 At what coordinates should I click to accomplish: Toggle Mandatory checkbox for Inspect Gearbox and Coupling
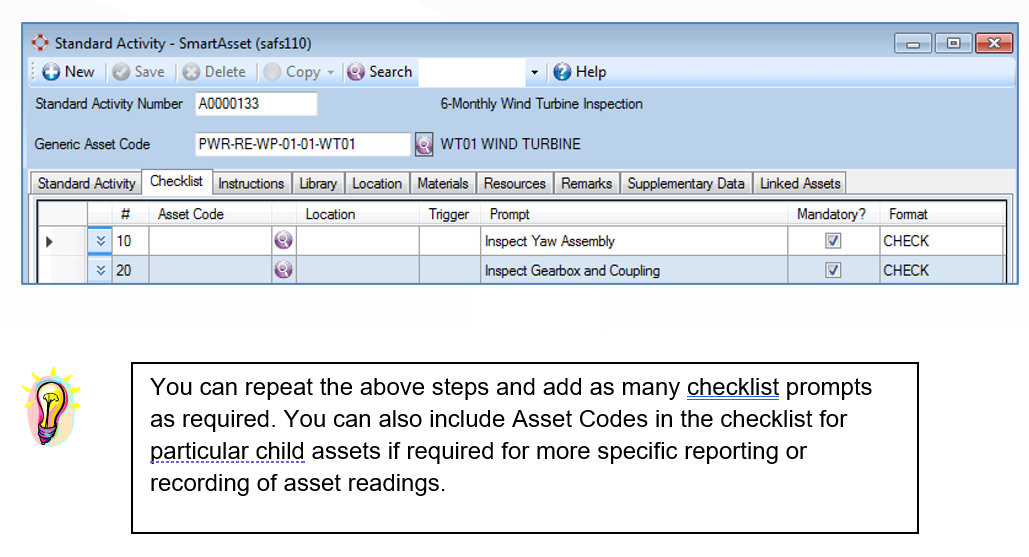(x=833, y=270)
